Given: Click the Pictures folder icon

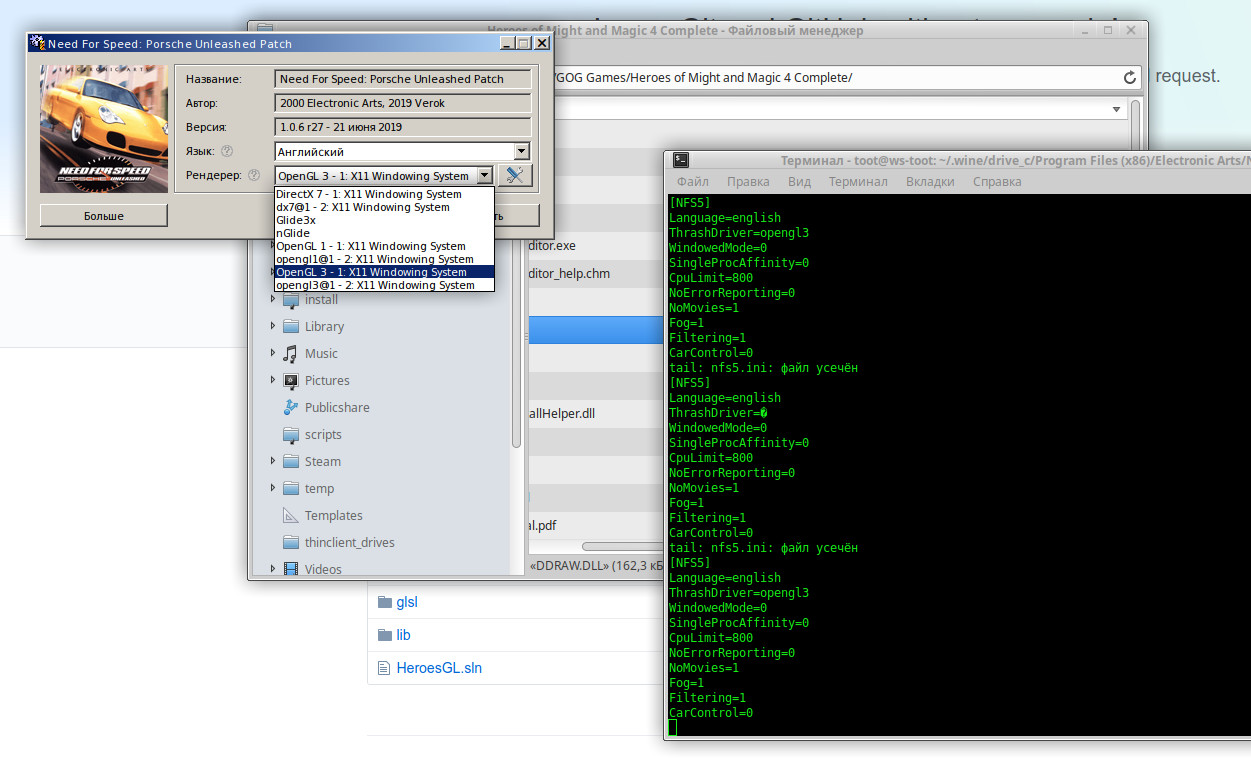Looking at the screenshot, I should tap(290, 381).
